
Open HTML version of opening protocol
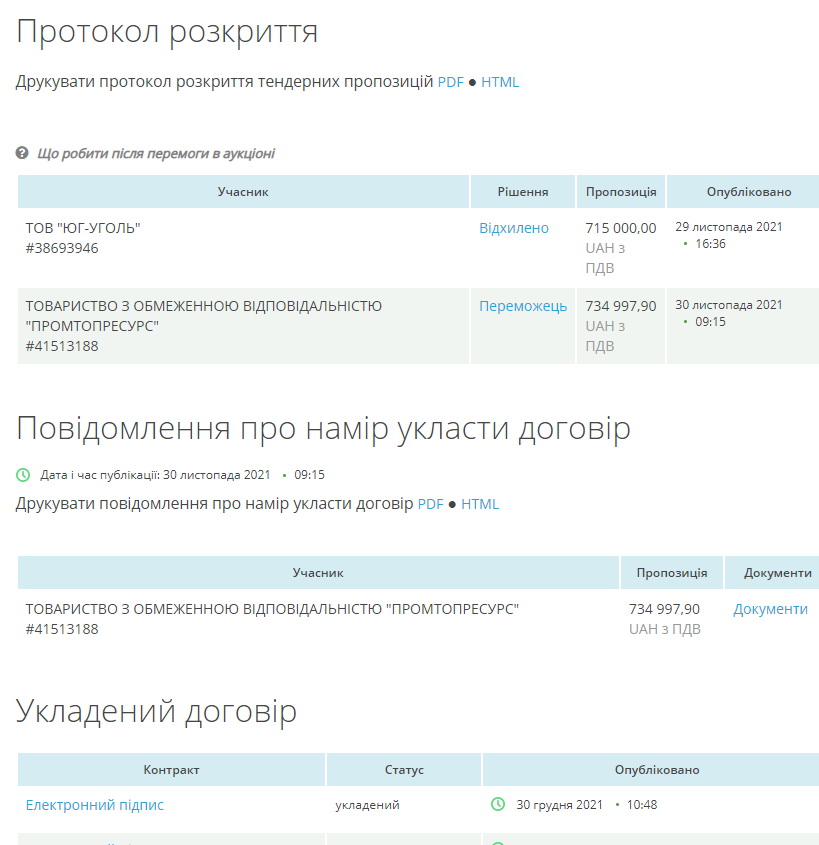click(500, 82)
